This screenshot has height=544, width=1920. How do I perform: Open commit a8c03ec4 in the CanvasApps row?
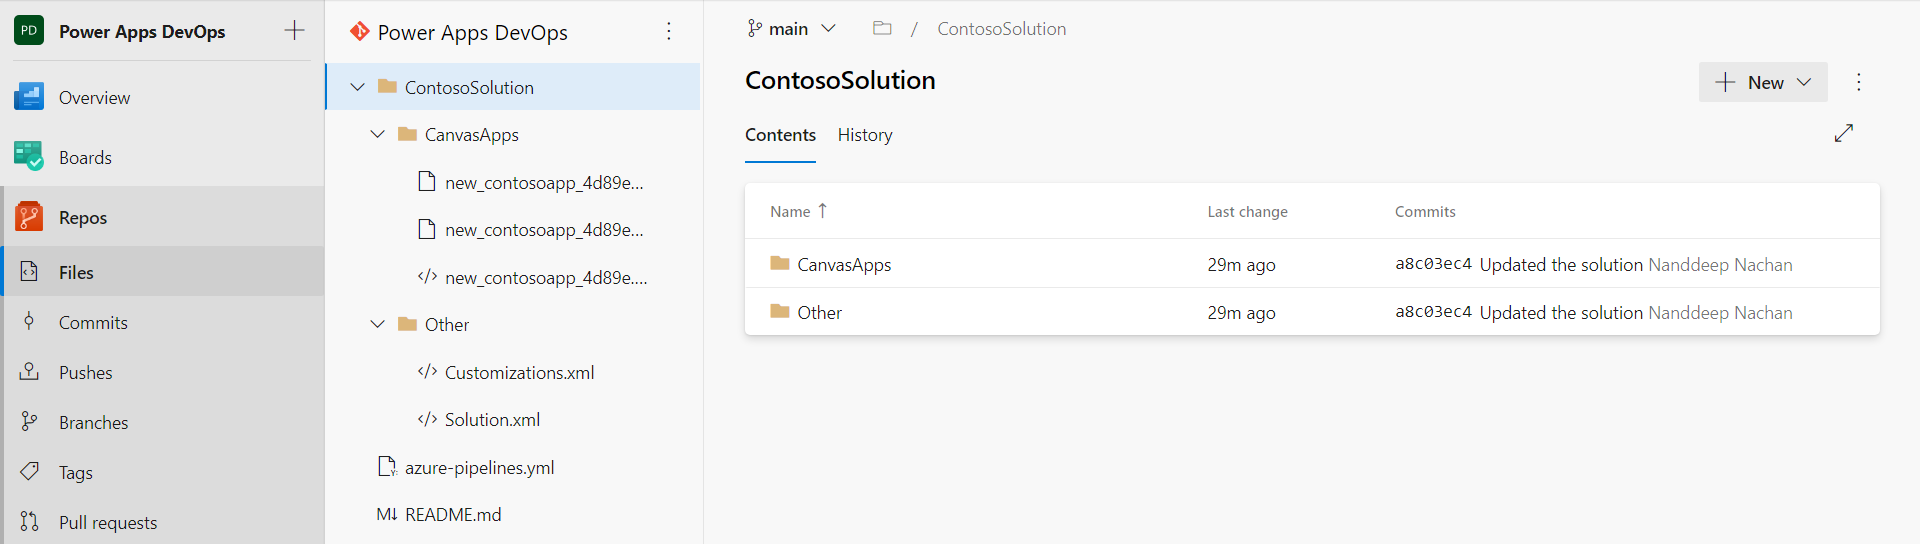click(x=1433, y=264)
